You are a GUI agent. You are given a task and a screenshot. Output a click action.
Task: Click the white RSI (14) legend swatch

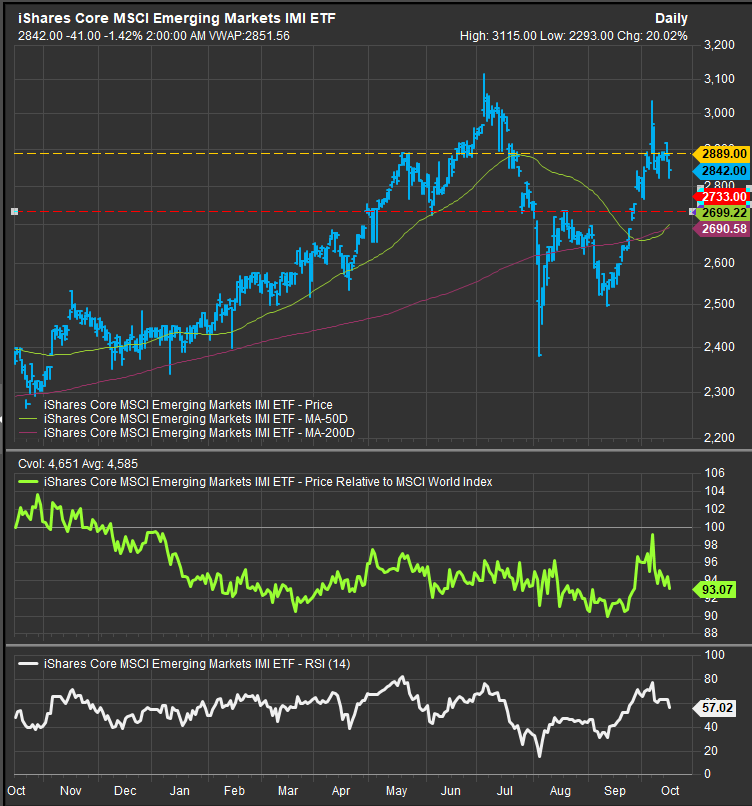pos(28,664)
